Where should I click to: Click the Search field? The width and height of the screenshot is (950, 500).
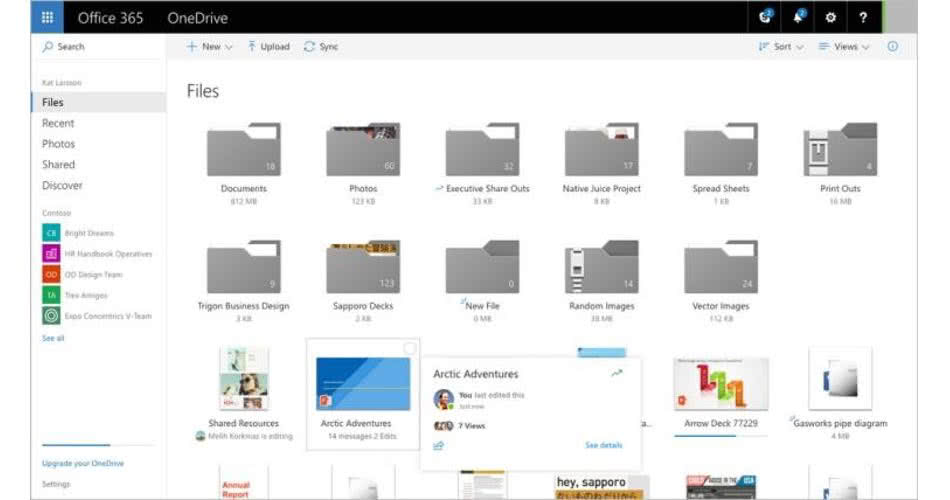click(99, 47)
